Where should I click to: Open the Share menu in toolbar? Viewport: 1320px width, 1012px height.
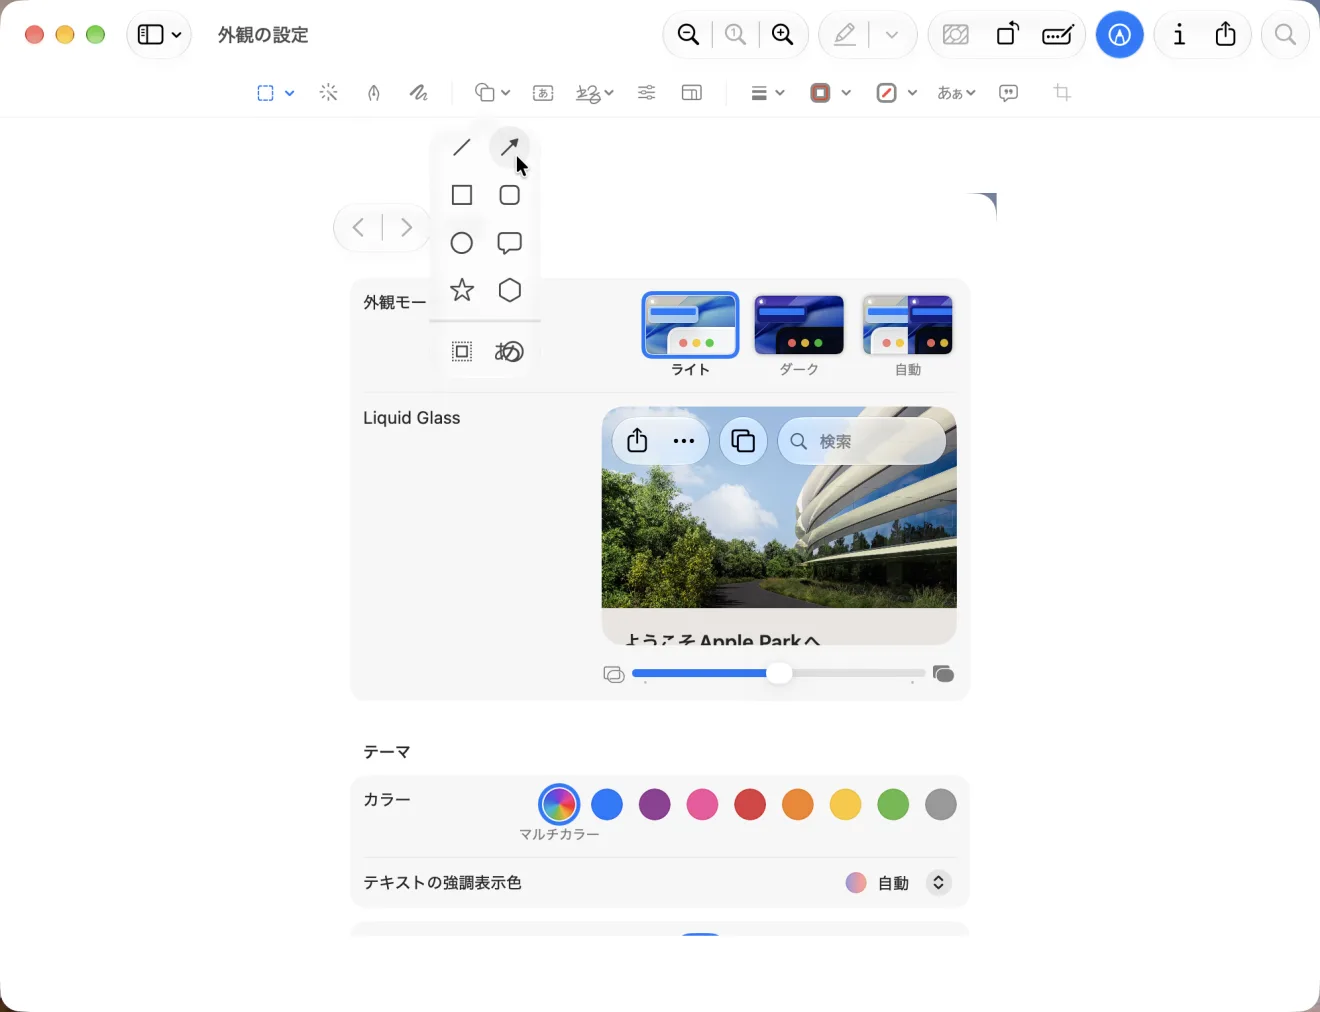coord(1225,35)
